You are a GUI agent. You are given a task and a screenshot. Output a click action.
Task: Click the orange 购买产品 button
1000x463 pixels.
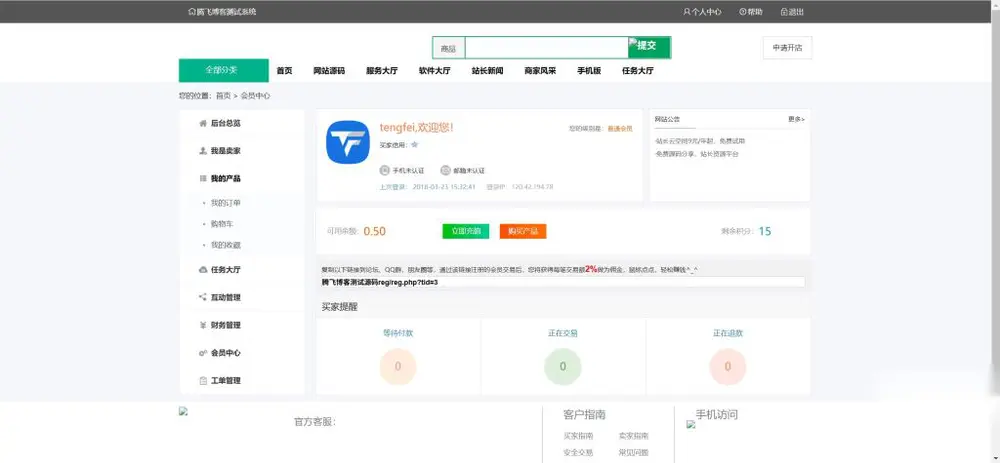[523, 232]
